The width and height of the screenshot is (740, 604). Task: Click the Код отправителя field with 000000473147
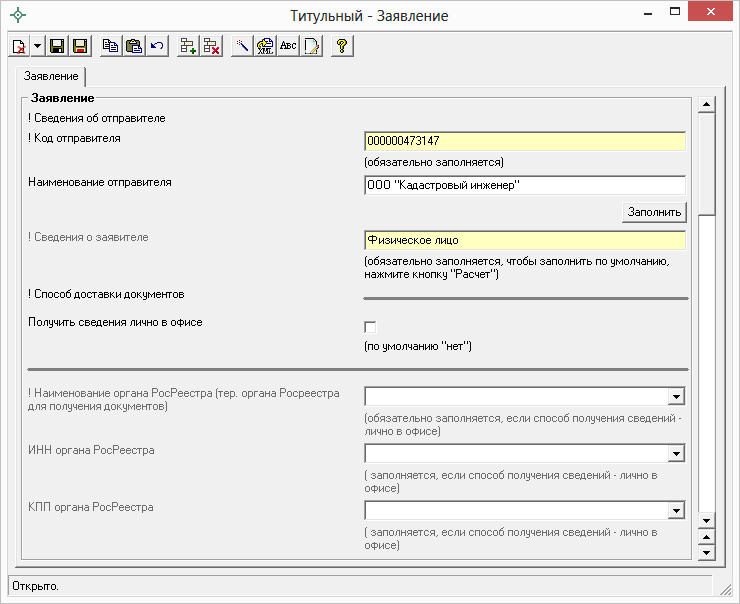(x=525, y=141)
